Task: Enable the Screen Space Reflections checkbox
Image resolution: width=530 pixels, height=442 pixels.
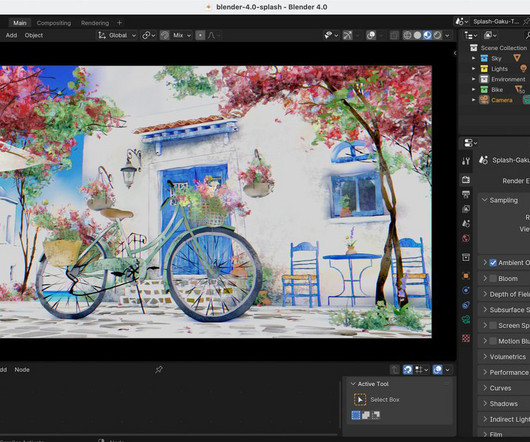Action: tap(493, 325)
